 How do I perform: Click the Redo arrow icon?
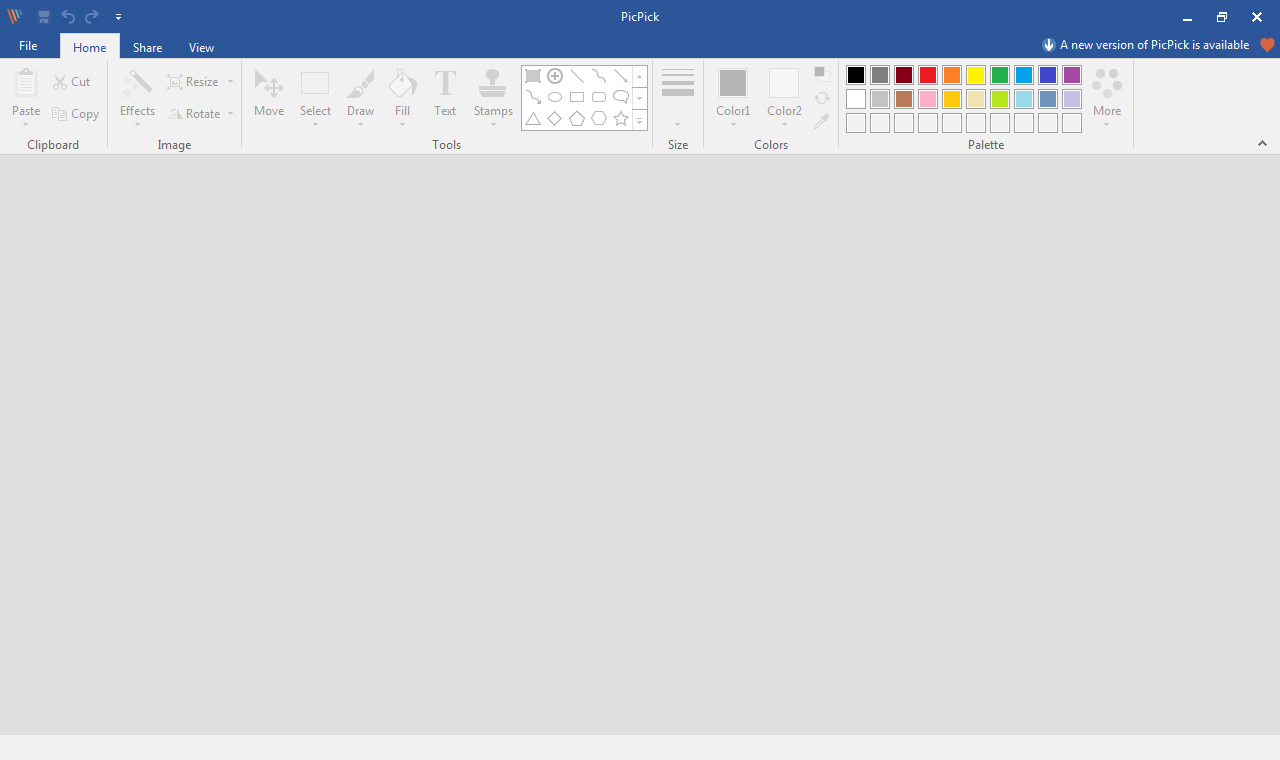point(92,17)
